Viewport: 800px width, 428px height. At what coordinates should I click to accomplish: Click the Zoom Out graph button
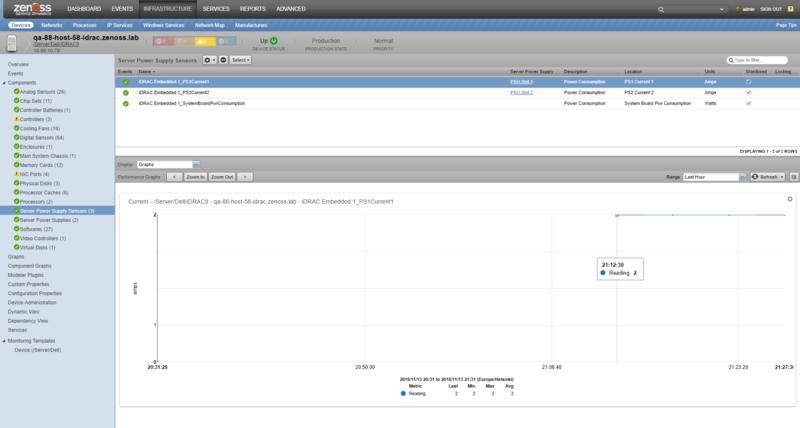[222, 177]
